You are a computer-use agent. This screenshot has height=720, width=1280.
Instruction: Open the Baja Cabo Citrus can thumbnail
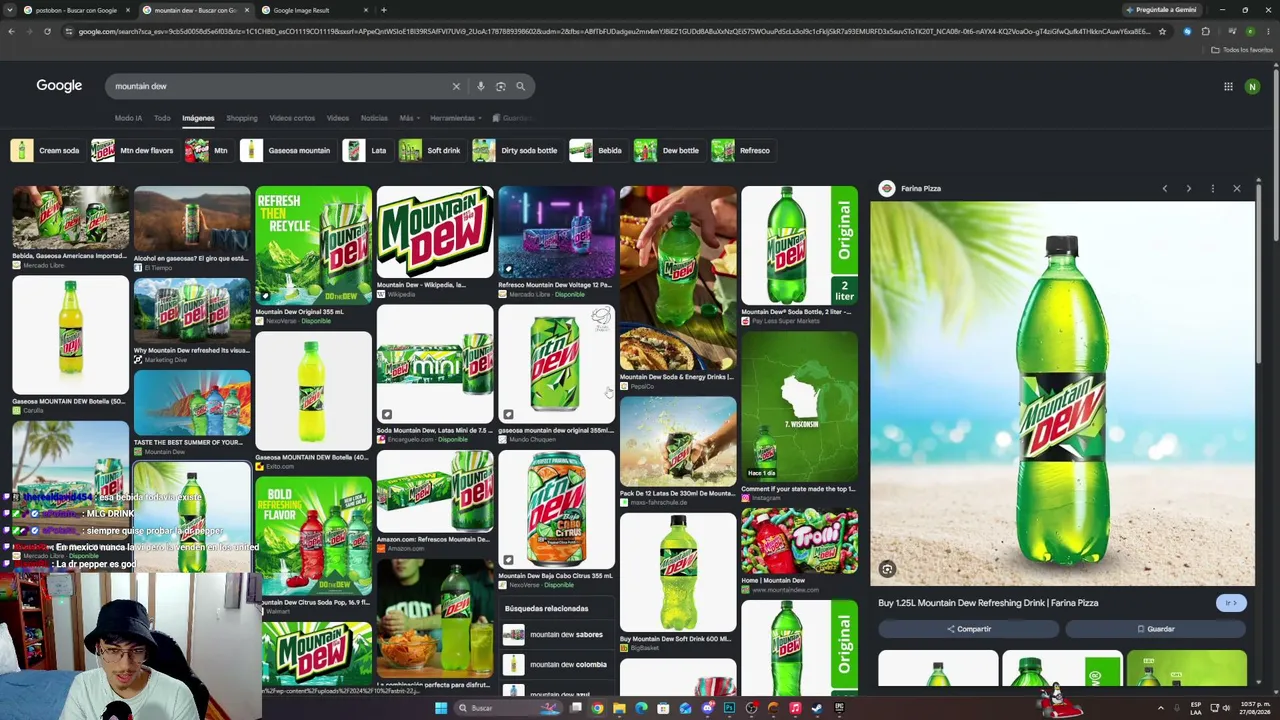coord(556,510)
